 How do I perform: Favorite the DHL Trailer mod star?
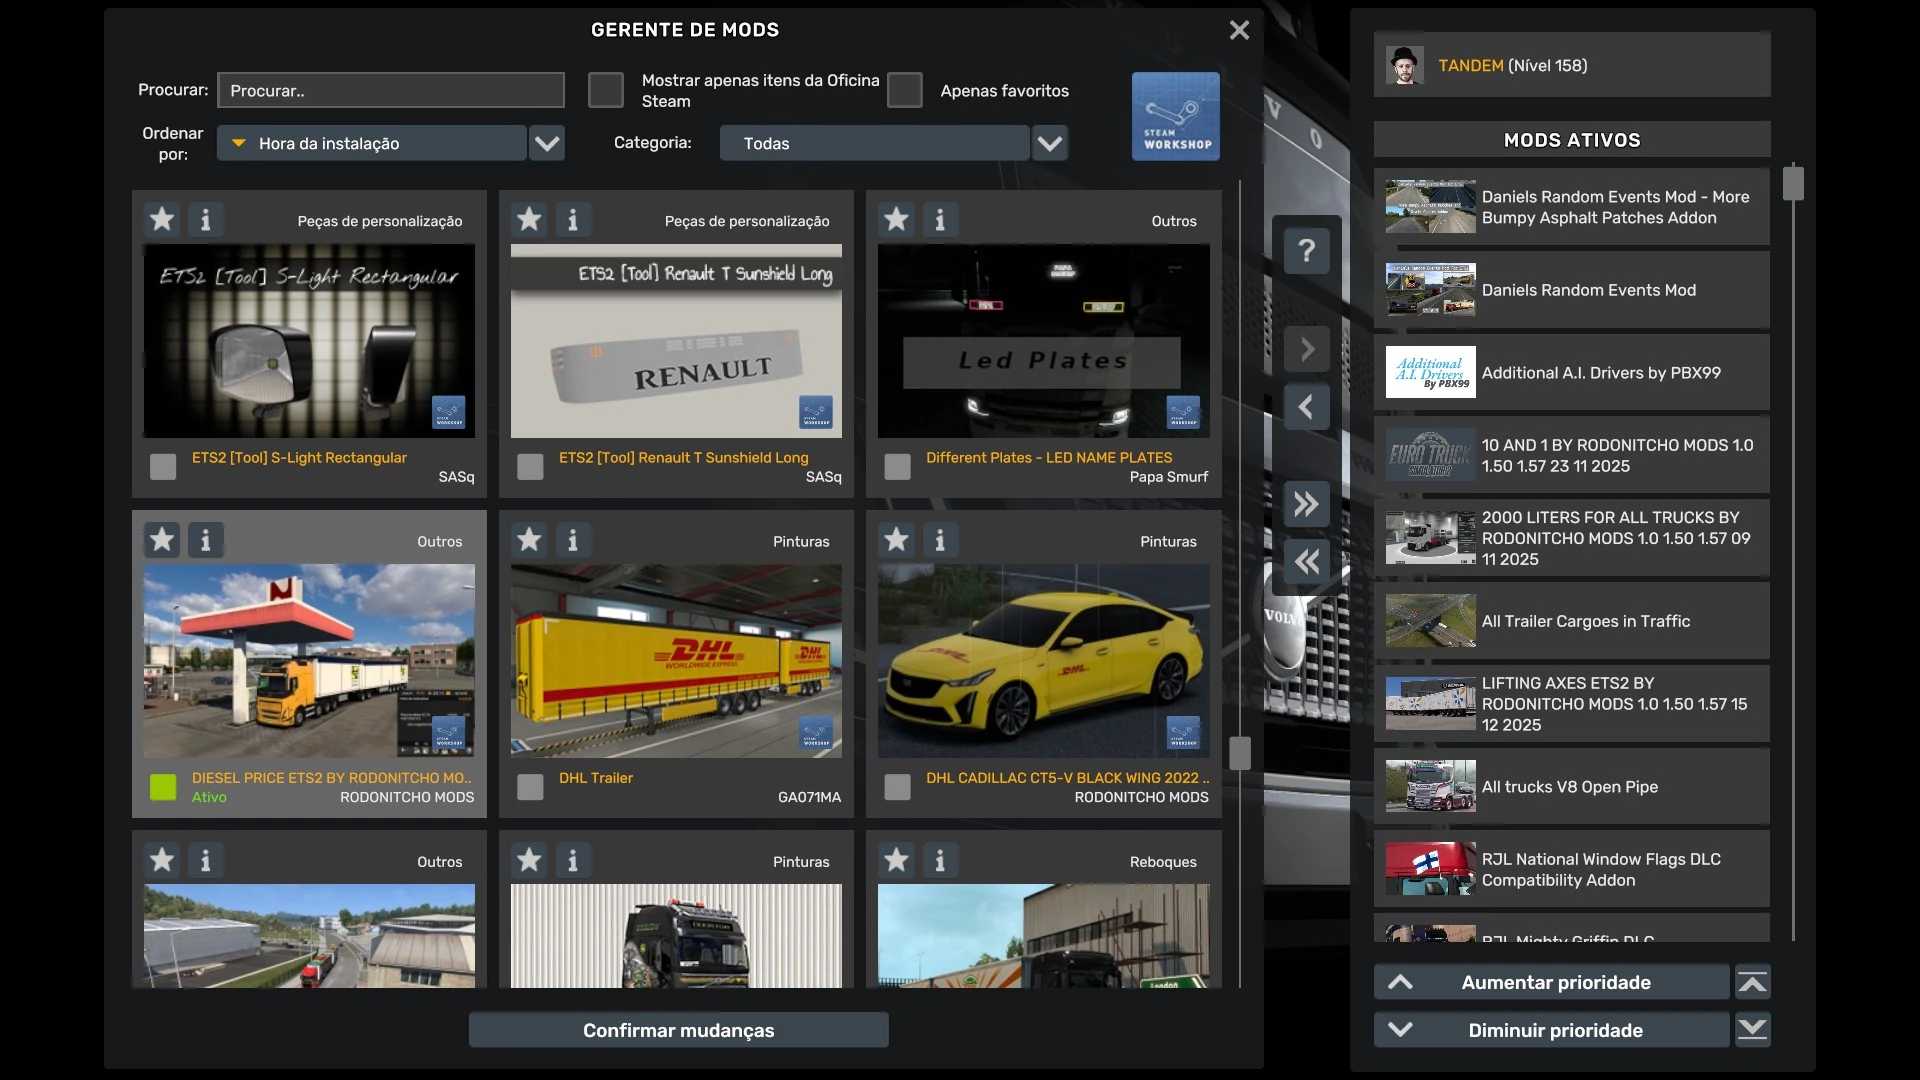pyautogui.click(x=529, y=540)
